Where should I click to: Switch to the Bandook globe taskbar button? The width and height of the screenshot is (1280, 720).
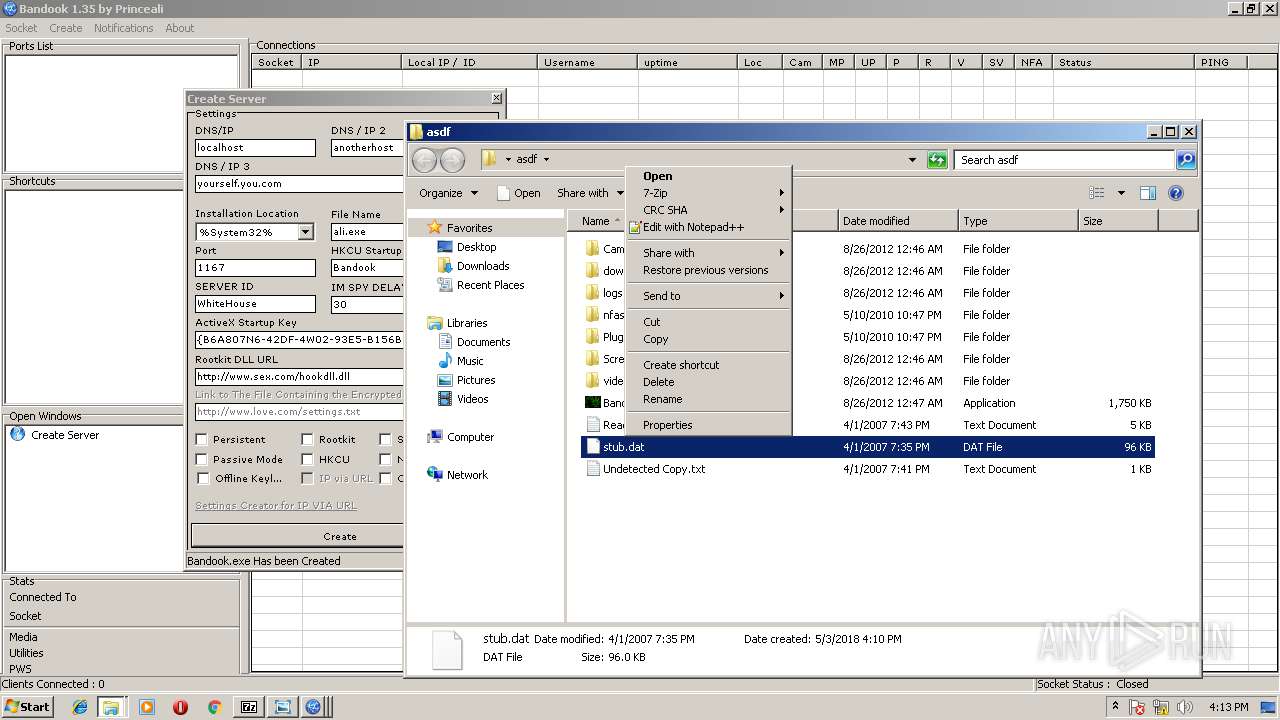(313, 707)
